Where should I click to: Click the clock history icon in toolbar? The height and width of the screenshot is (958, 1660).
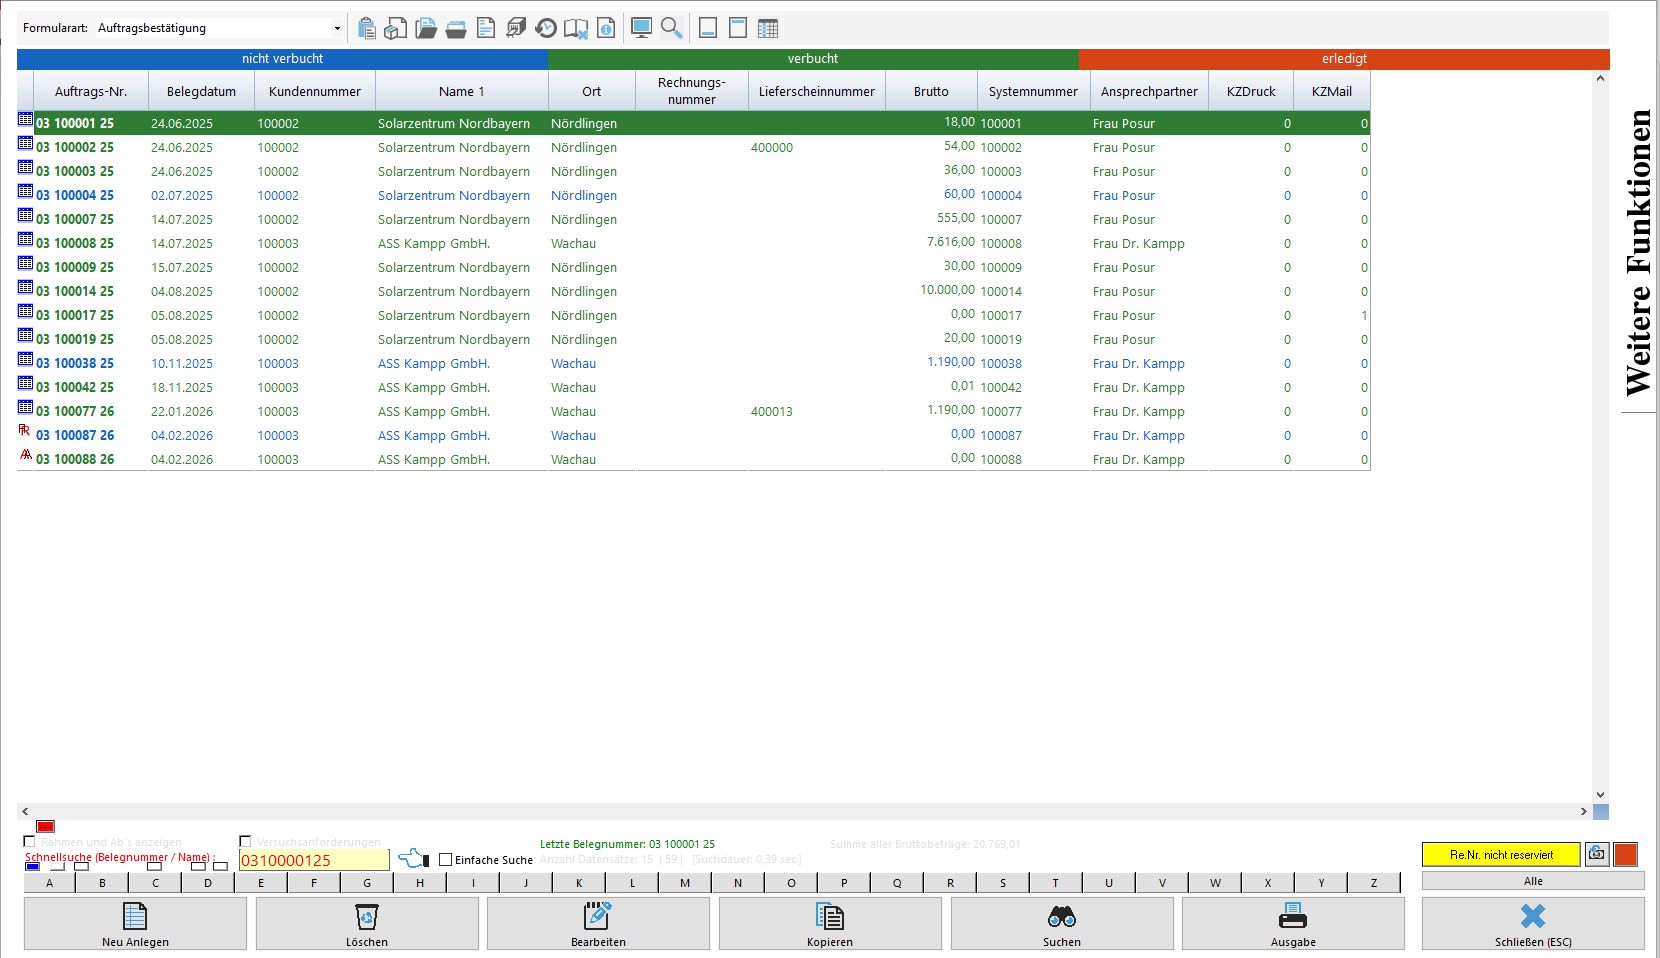pos(546,28)
